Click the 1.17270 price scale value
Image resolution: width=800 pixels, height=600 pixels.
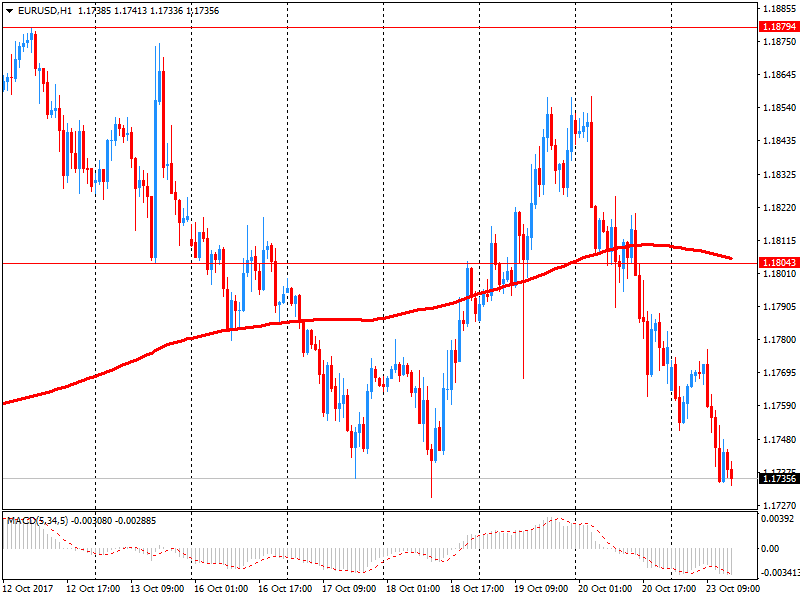tap(779, 506)
